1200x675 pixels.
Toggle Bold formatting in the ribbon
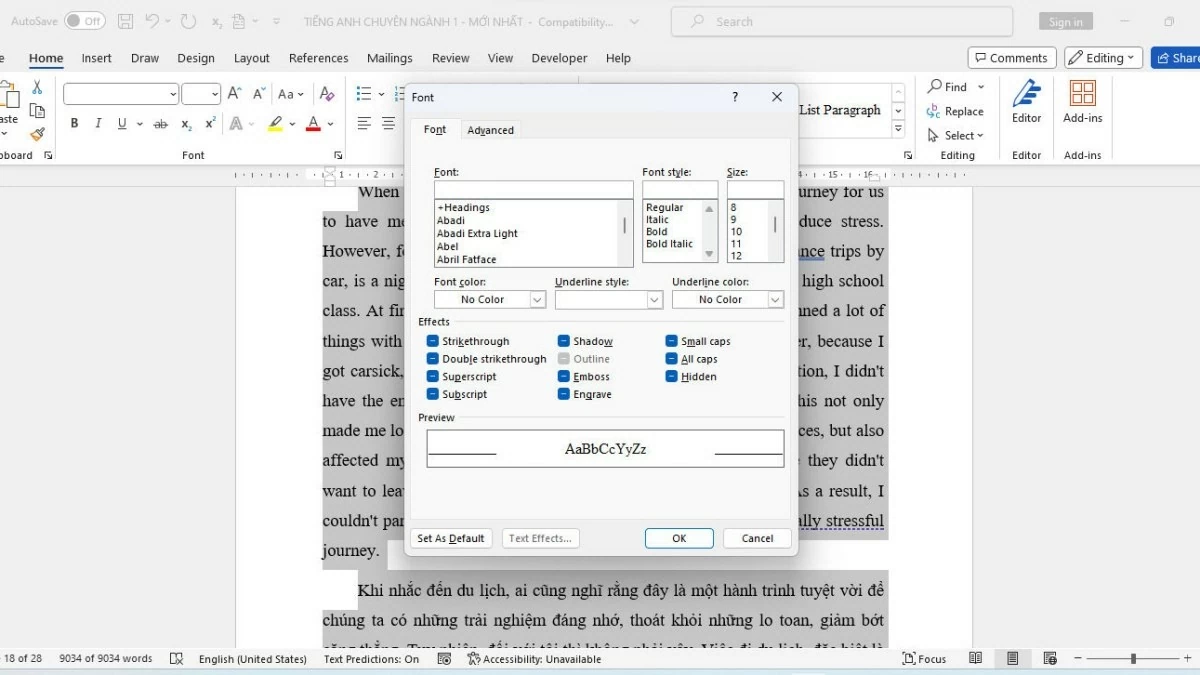(x=74, y=123)
